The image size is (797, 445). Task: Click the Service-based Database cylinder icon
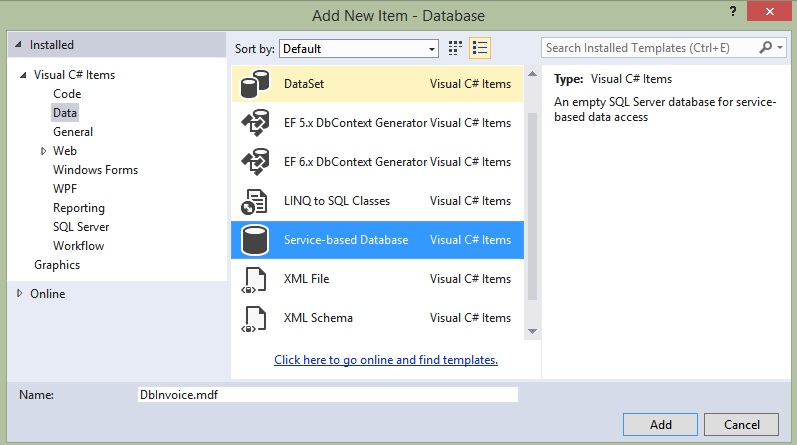tap(253, 240)
